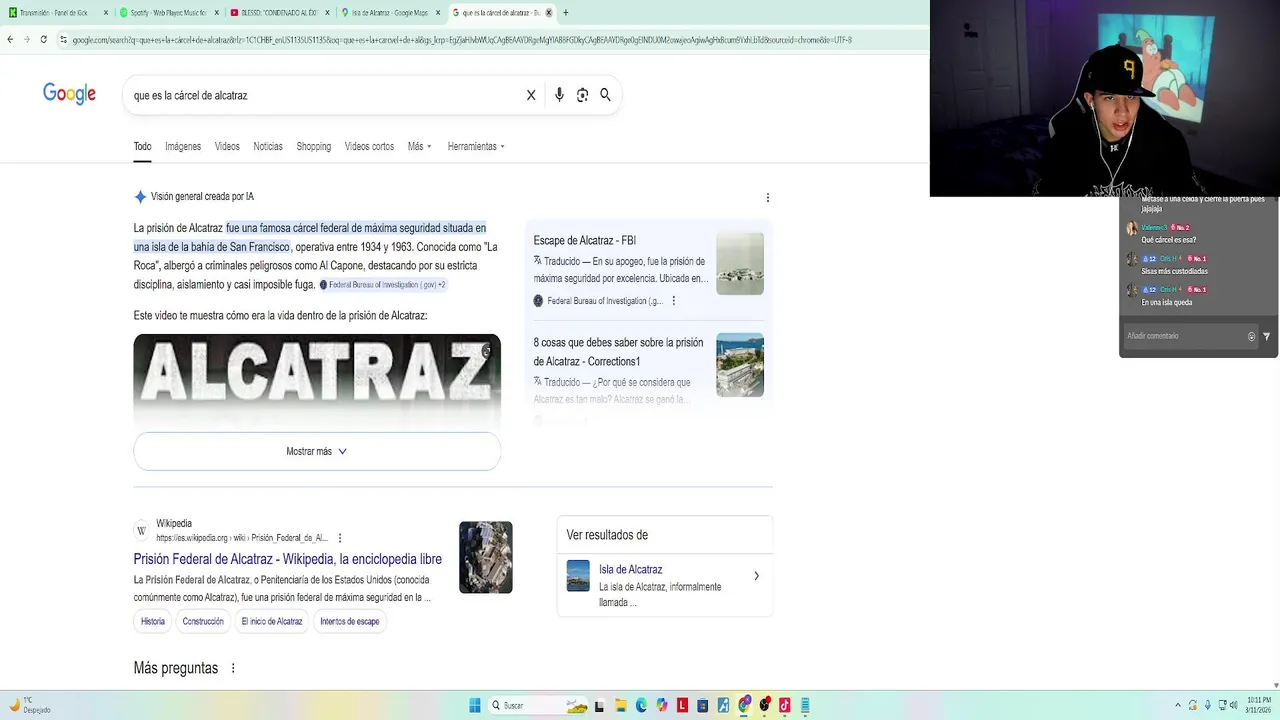Viewport: 1280px width, 720px height.
Task: Open pink music app in taskbar
Action: point(785,705)
